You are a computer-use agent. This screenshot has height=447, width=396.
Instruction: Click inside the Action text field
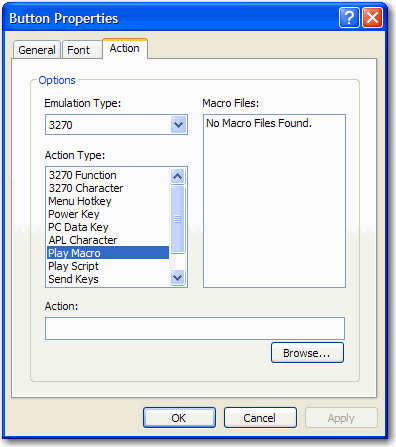(x=195, y=328)
